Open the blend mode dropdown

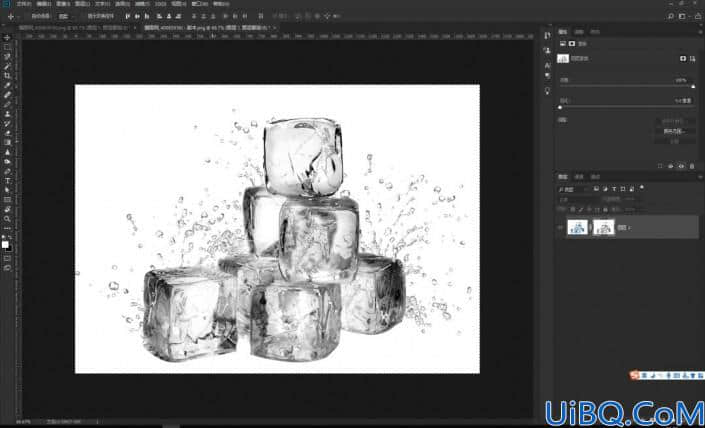pyautogui.click(x=579, y=199)
